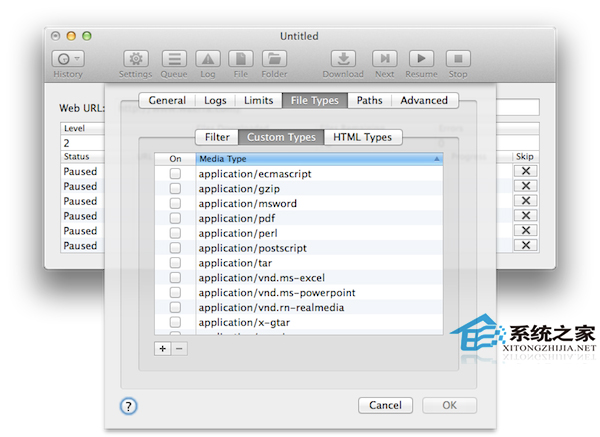Viewport: 600px width, 437px height.
Task: Open HTML Types sub-tab
Action: tap(363, 137)
